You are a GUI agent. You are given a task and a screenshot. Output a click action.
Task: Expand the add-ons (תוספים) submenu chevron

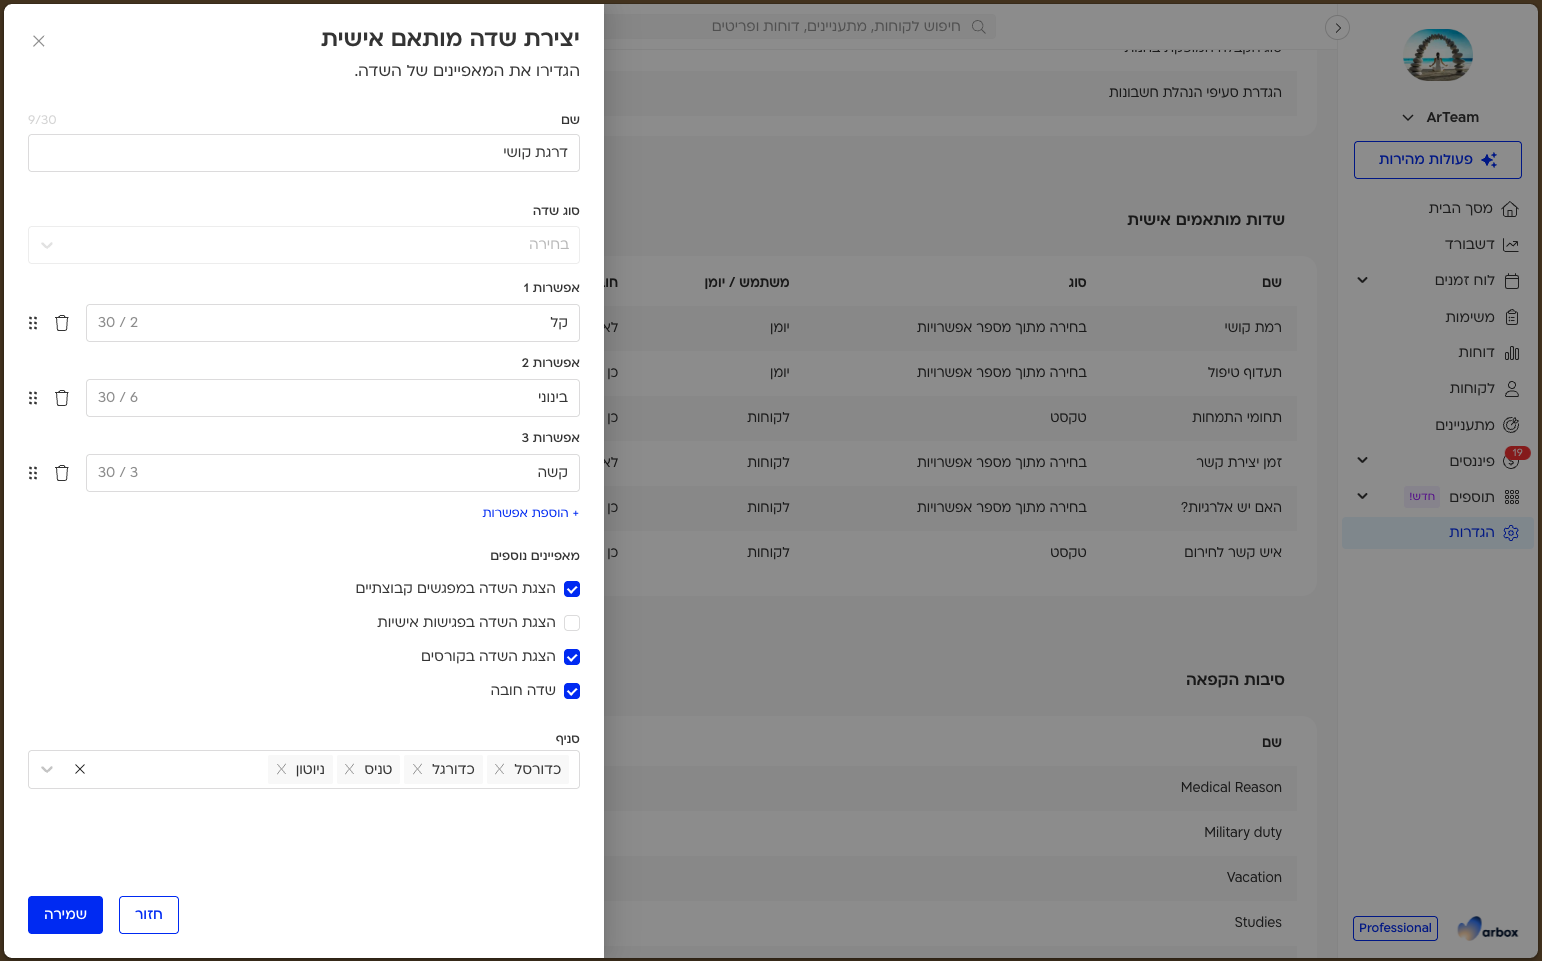click(x=1362, y=496)
